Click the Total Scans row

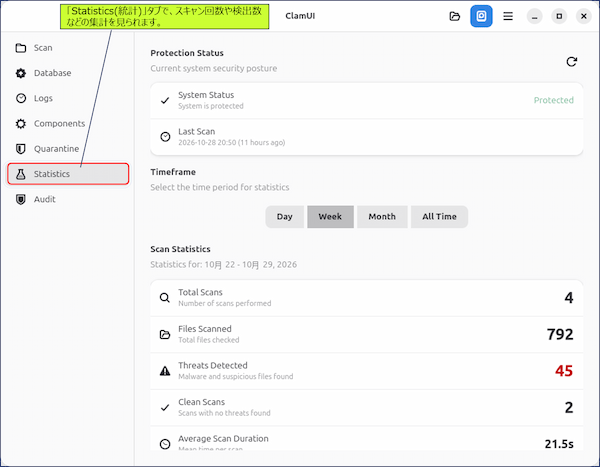[367, 298]
